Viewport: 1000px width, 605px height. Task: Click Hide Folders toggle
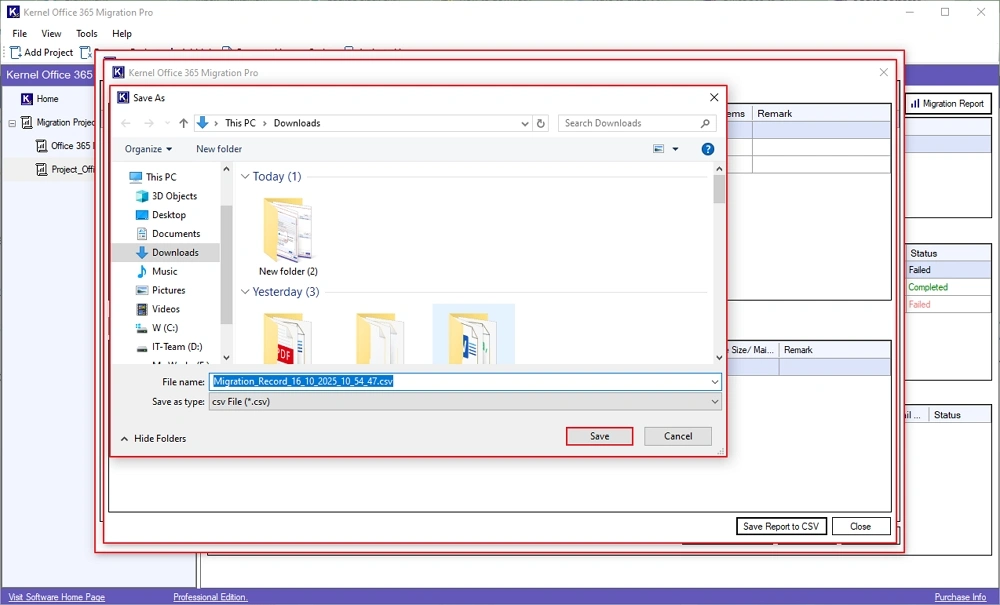point(153,438)
